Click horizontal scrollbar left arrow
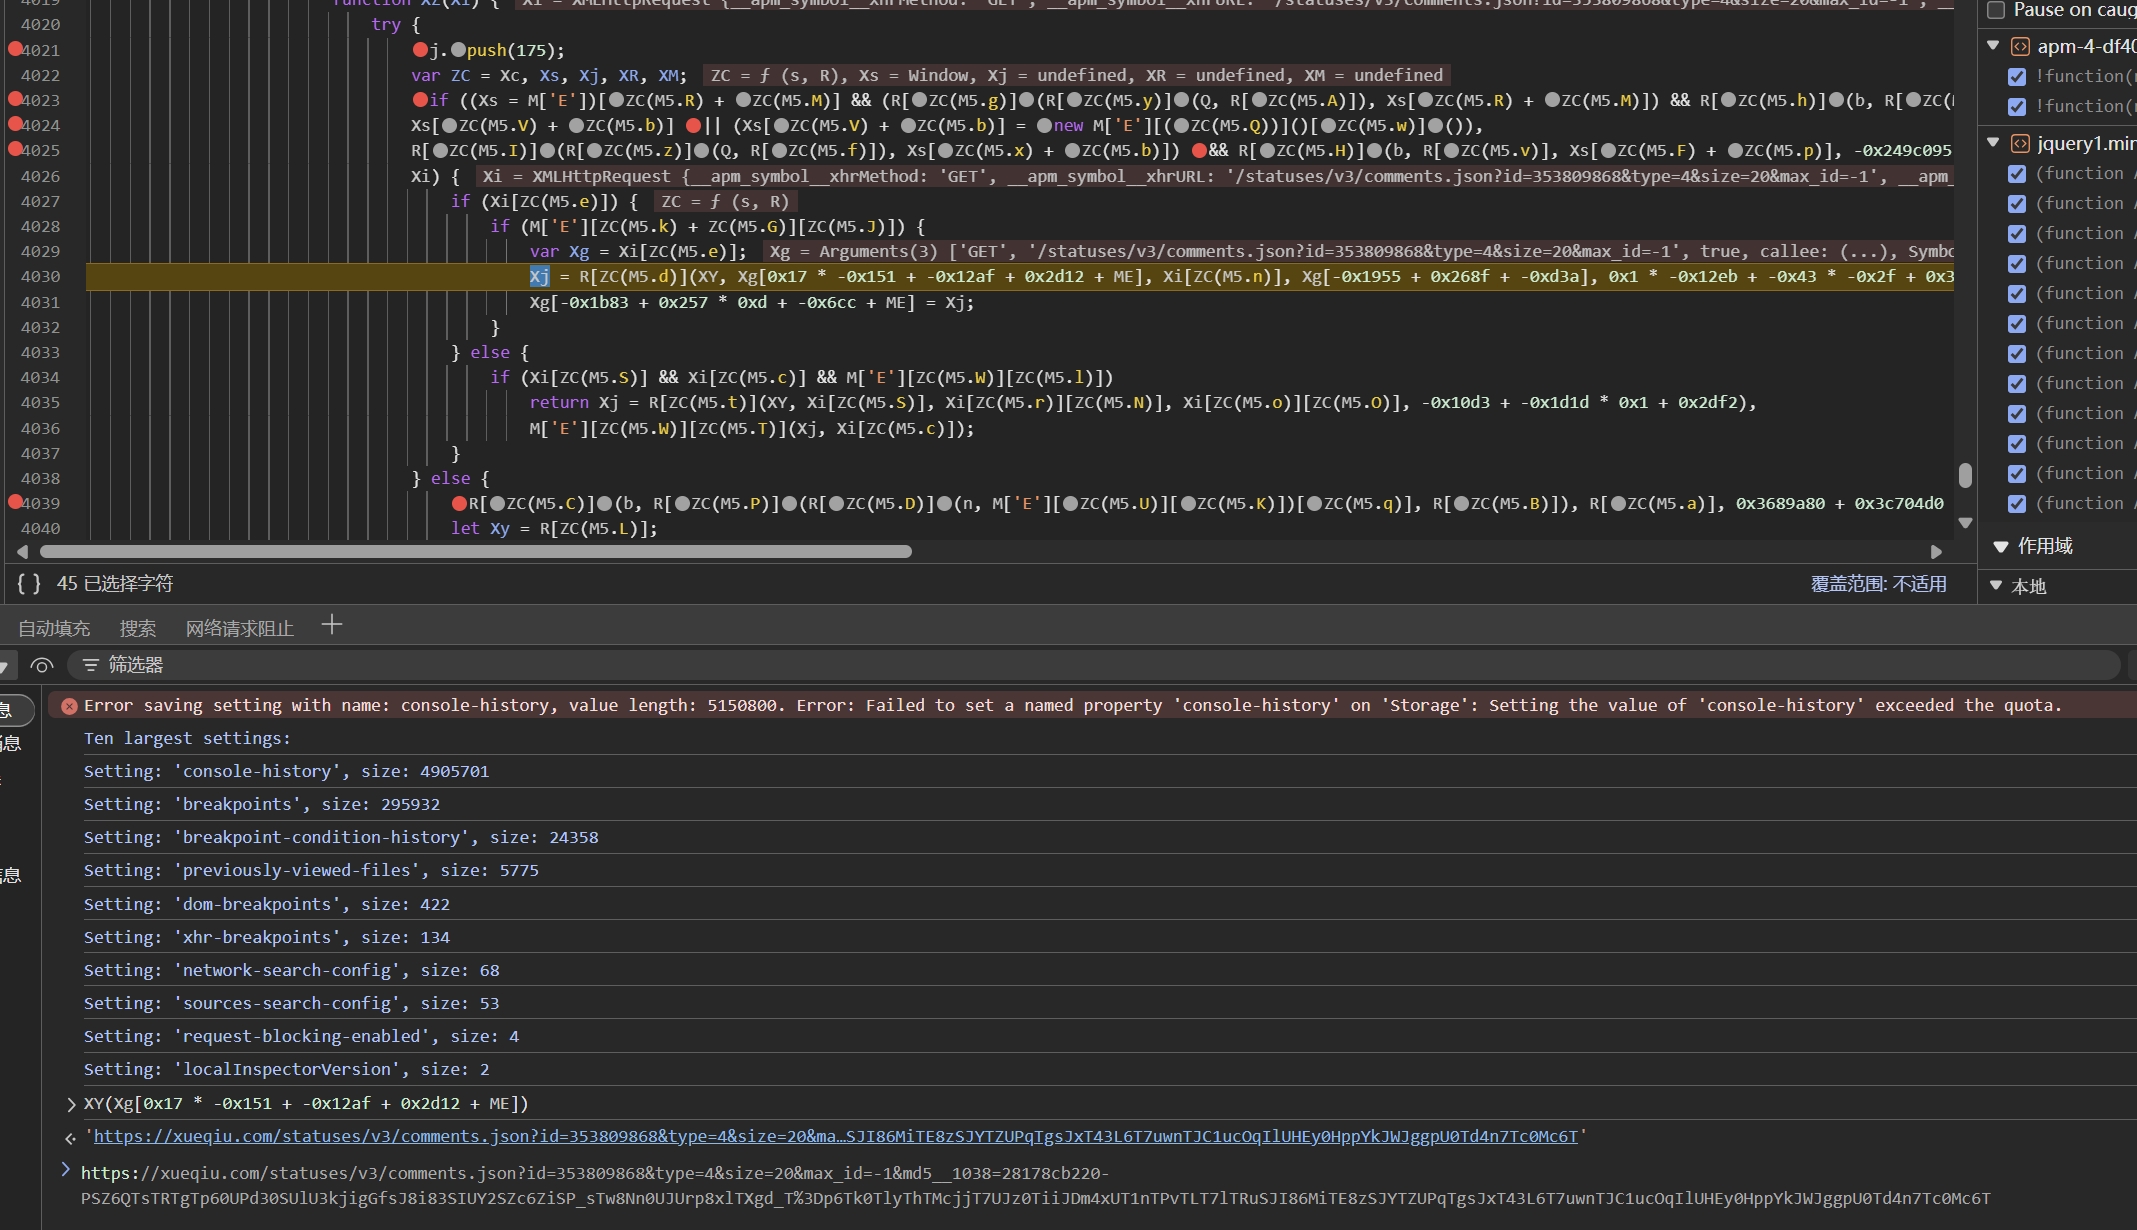 coord(22,552)
